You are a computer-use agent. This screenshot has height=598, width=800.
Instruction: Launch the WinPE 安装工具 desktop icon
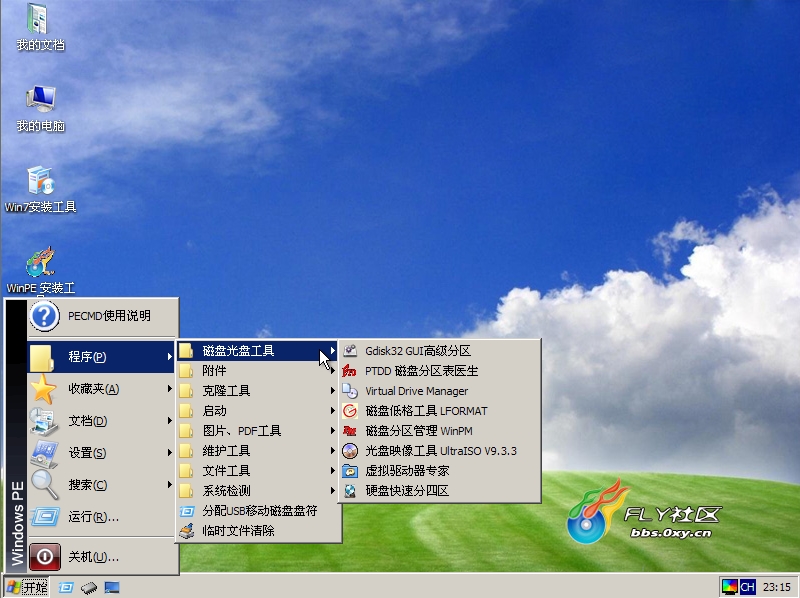pyautogui.click(x=40, y=271)
